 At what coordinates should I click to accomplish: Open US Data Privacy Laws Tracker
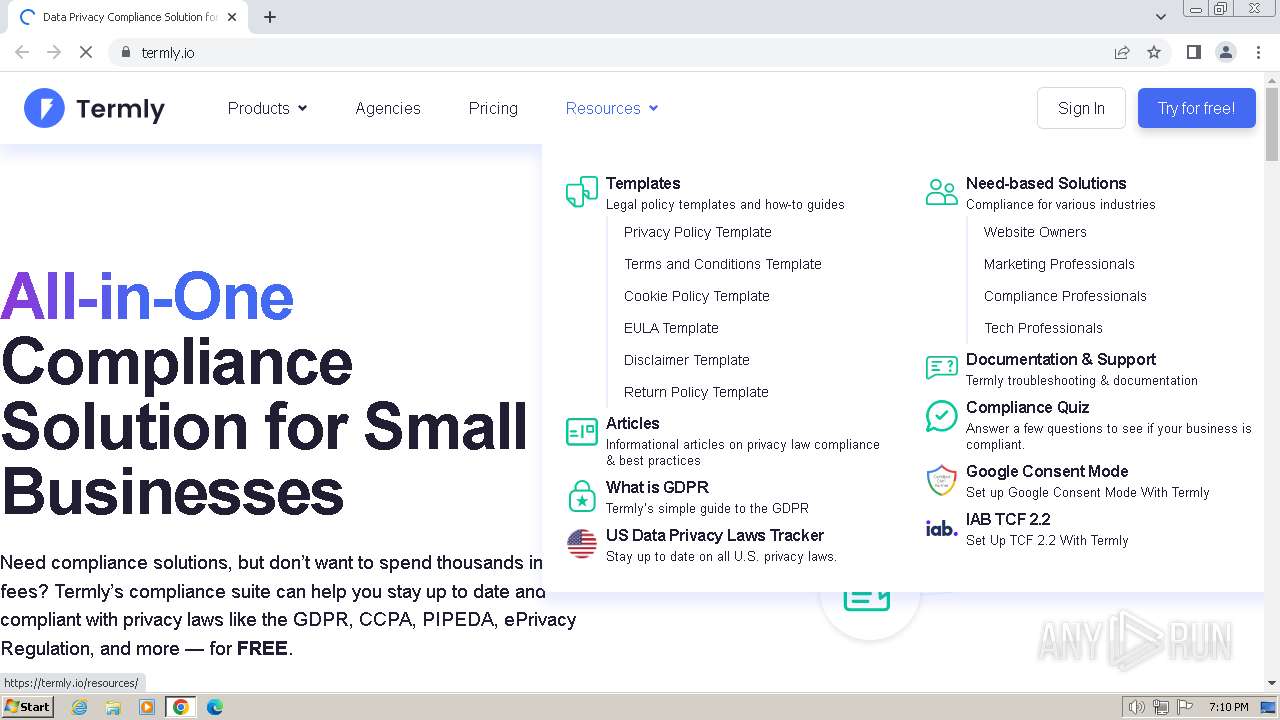click(715, 535)
